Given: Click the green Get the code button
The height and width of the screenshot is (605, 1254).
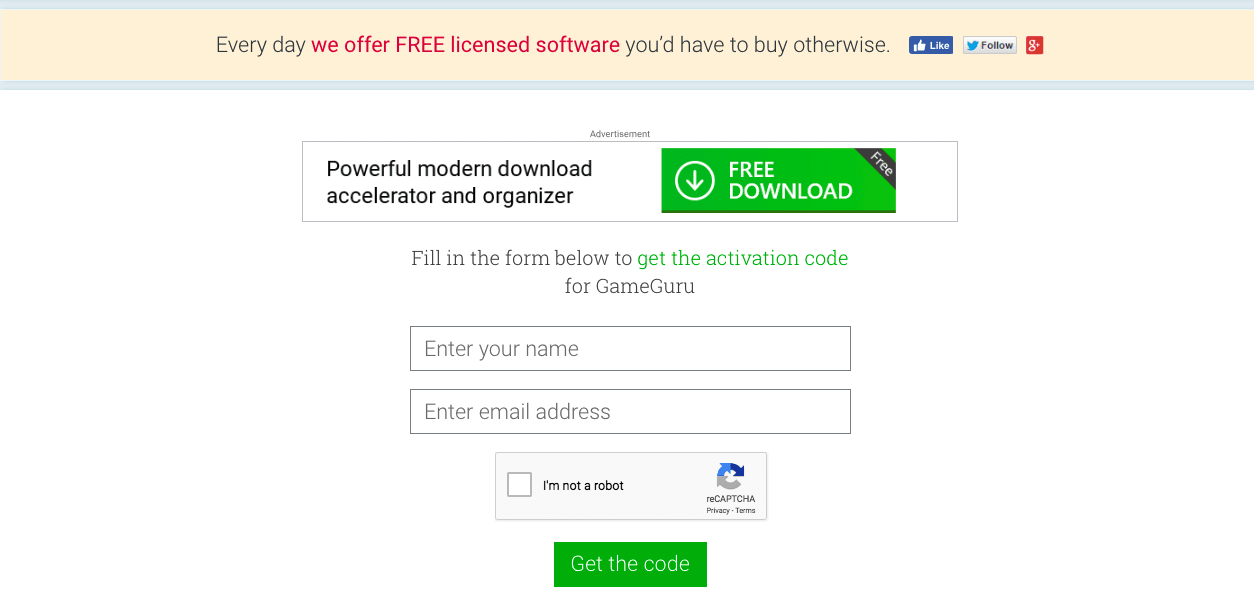Looking at the screenshot, I should coord(630,564).
